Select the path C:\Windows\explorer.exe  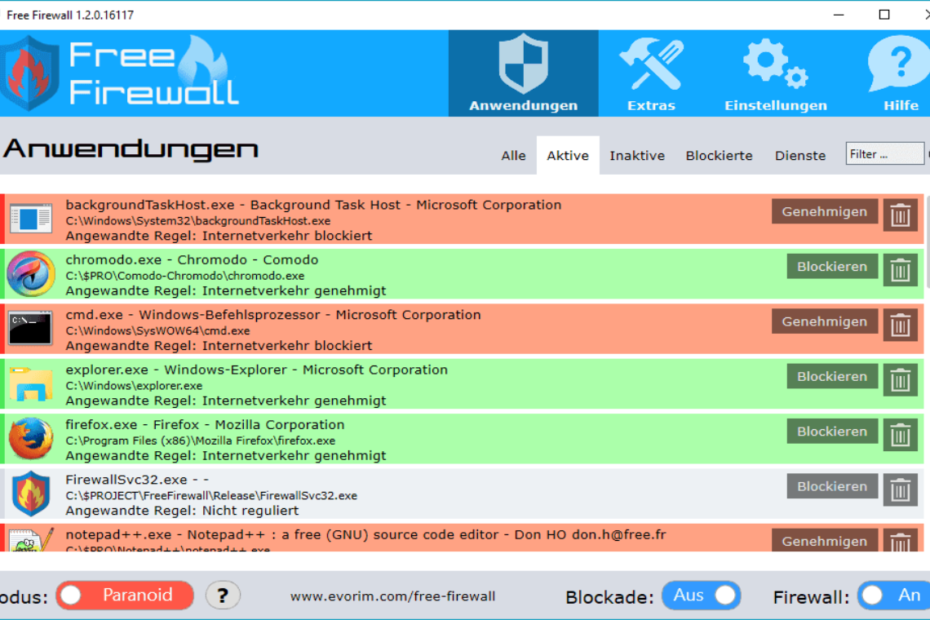pos(134,386)
